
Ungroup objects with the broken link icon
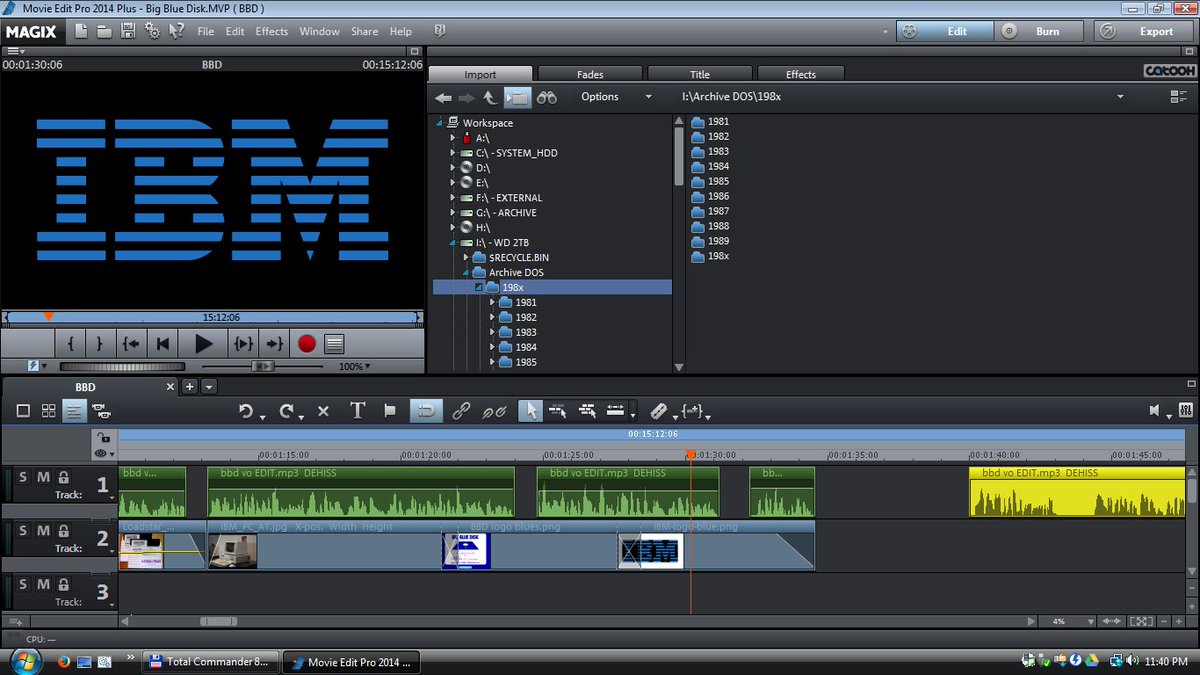click(x=494, y=410)
